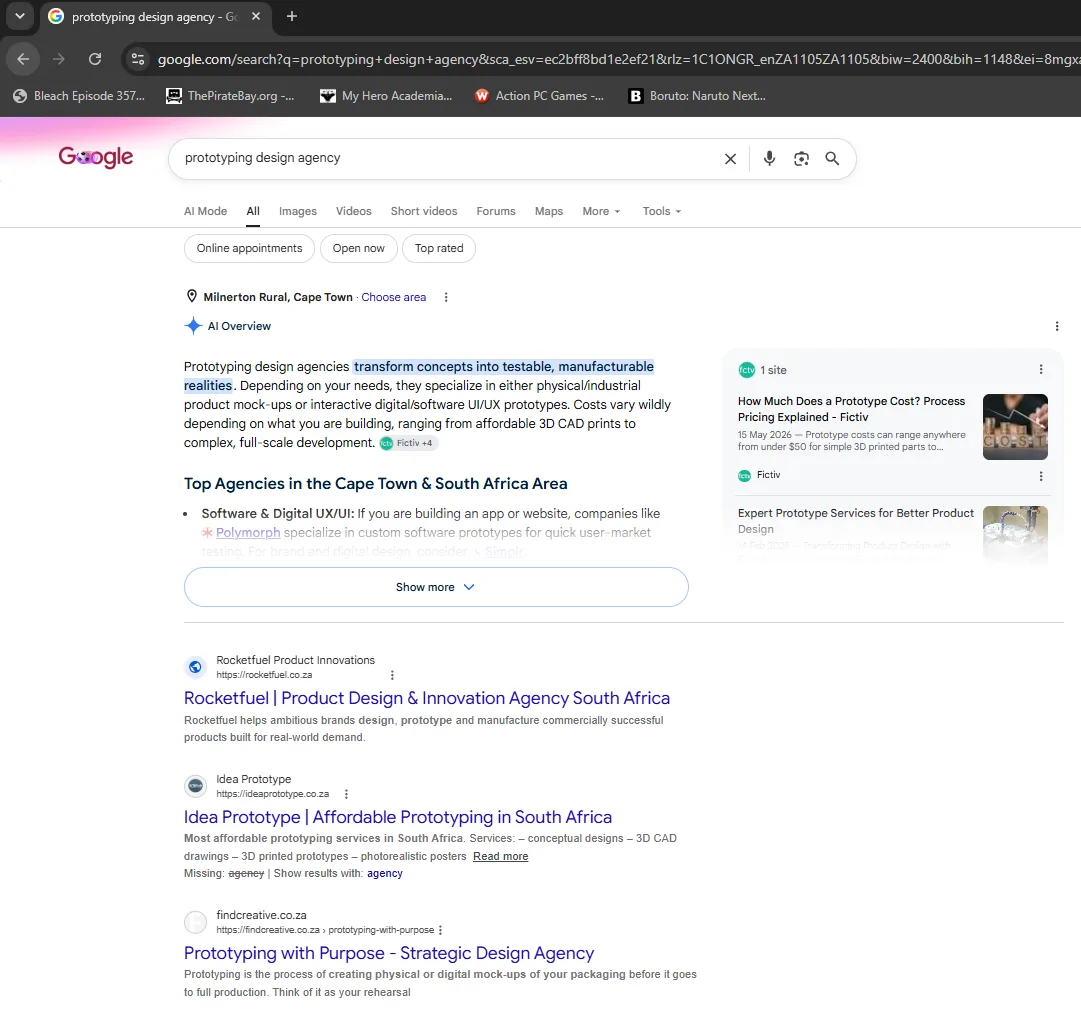
Task: Open the tab search chevron in title bar
Action: click(x=20, y=16)
